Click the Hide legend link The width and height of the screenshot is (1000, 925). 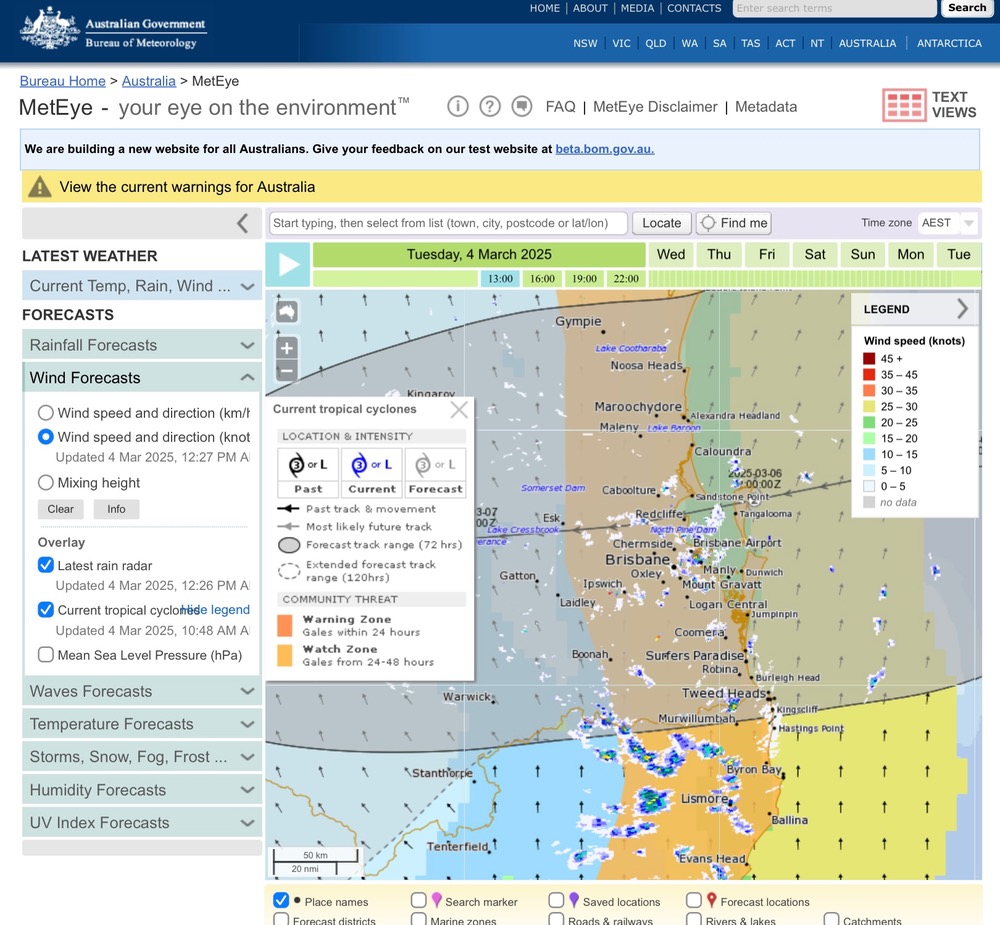(216, 610)
